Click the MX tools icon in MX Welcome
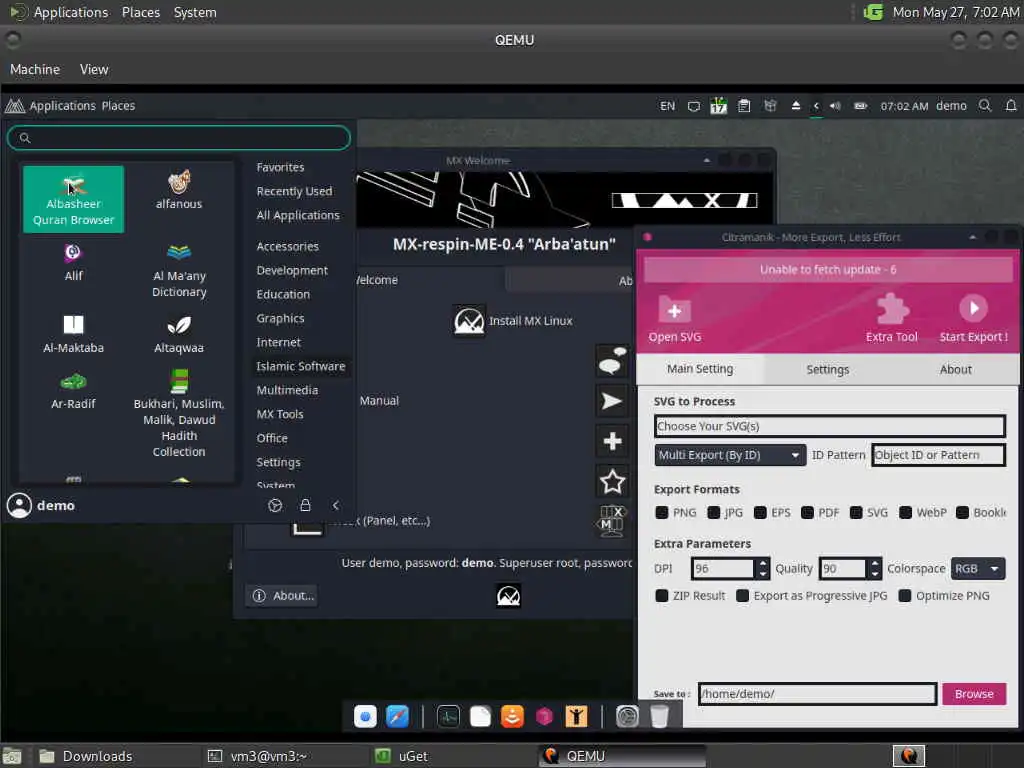The height and width of the screenshot is (768, 1024). [x=612, y=521]
